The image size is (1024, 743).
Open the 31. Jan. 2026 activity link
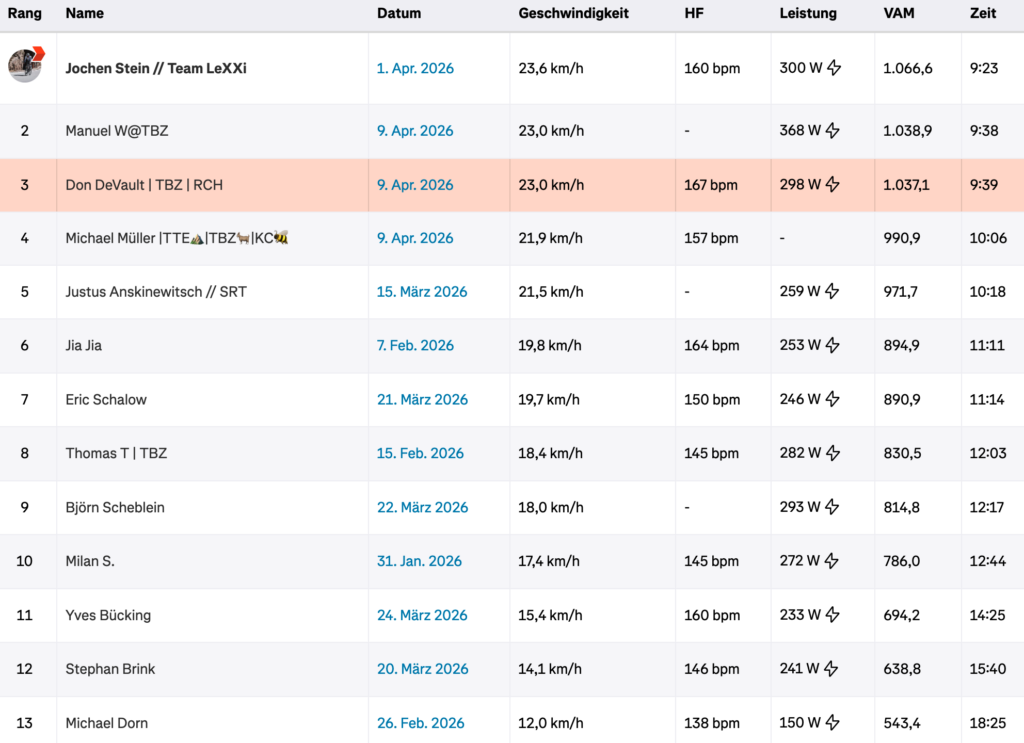(419, 561)
